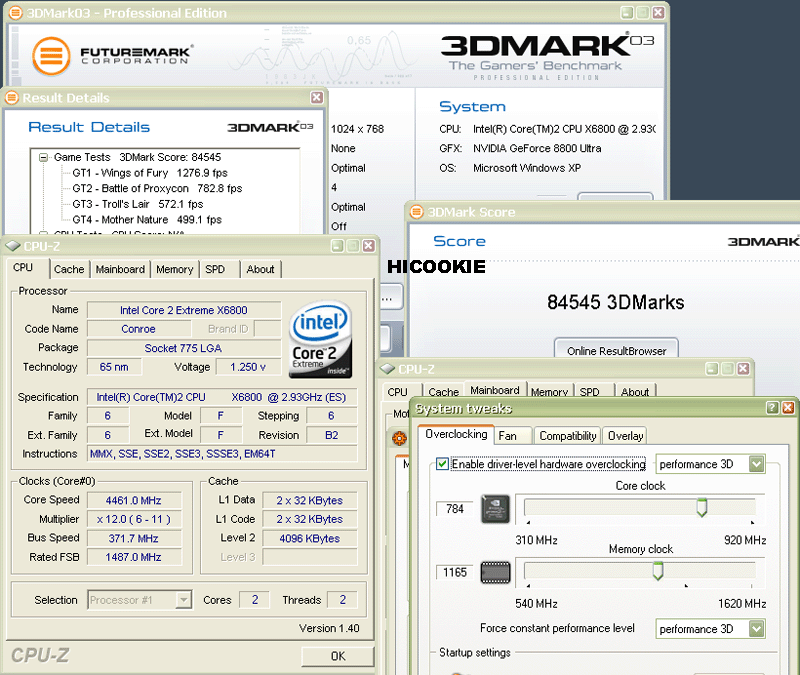800x675 pixels.
Task: Click the Result Details orange title bar icon
Action: click(13, 98)
